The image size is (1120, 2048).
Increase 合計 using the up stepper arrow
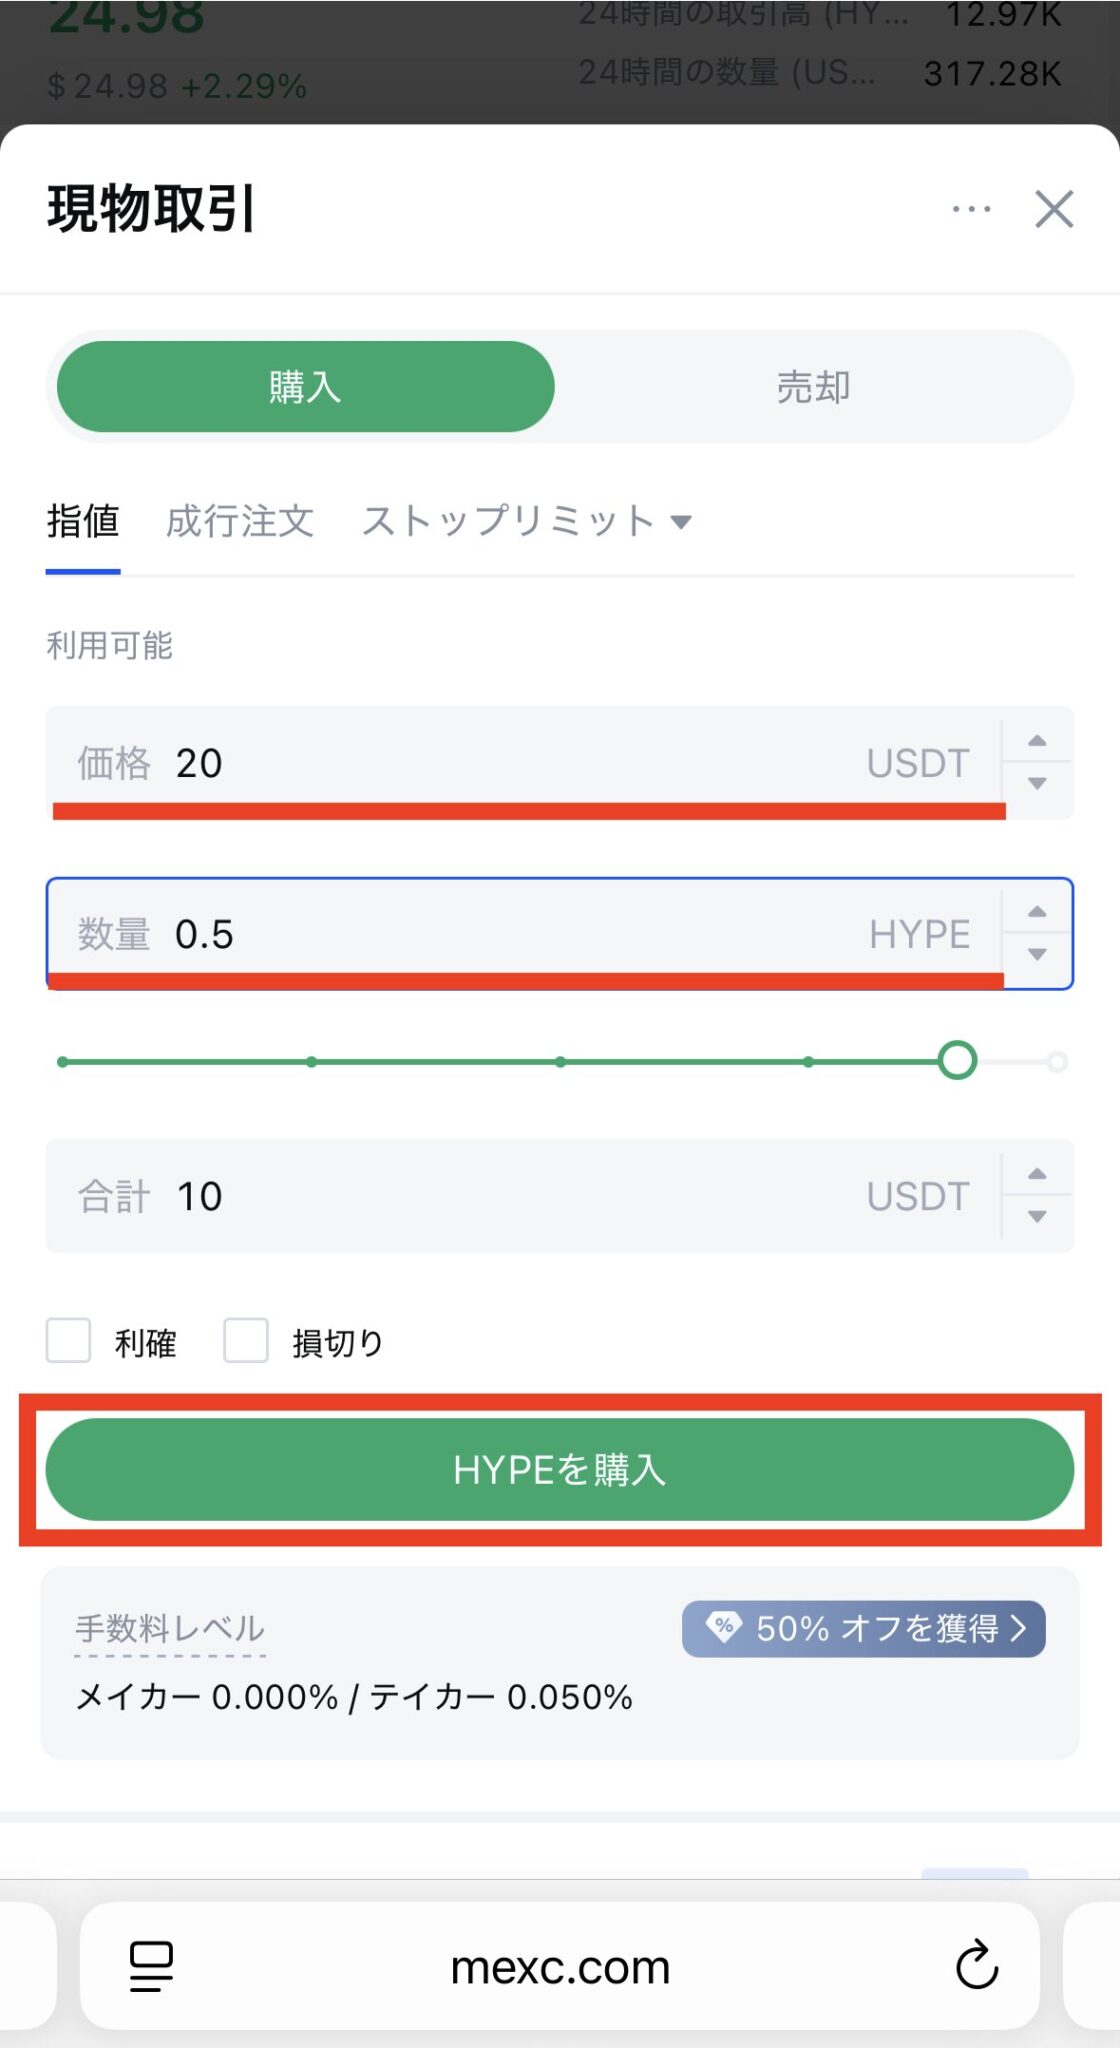click(x=1037, y=1172)
